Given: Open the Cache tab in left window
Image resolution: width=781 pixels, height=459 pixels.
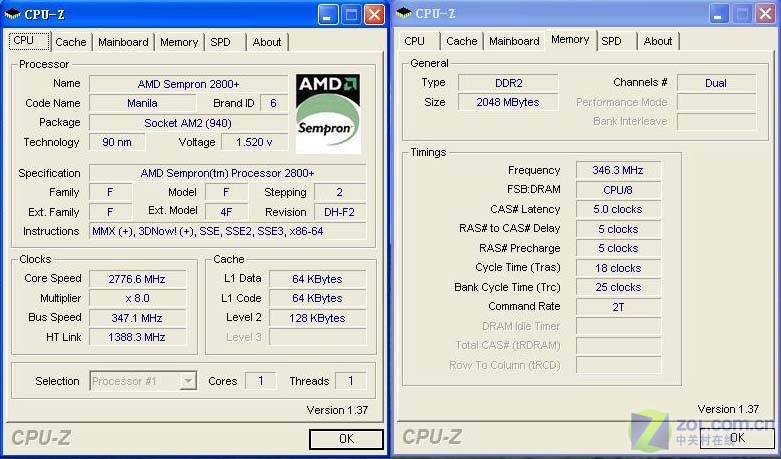Looking at the screenshot, I should (x=71, y=42).
